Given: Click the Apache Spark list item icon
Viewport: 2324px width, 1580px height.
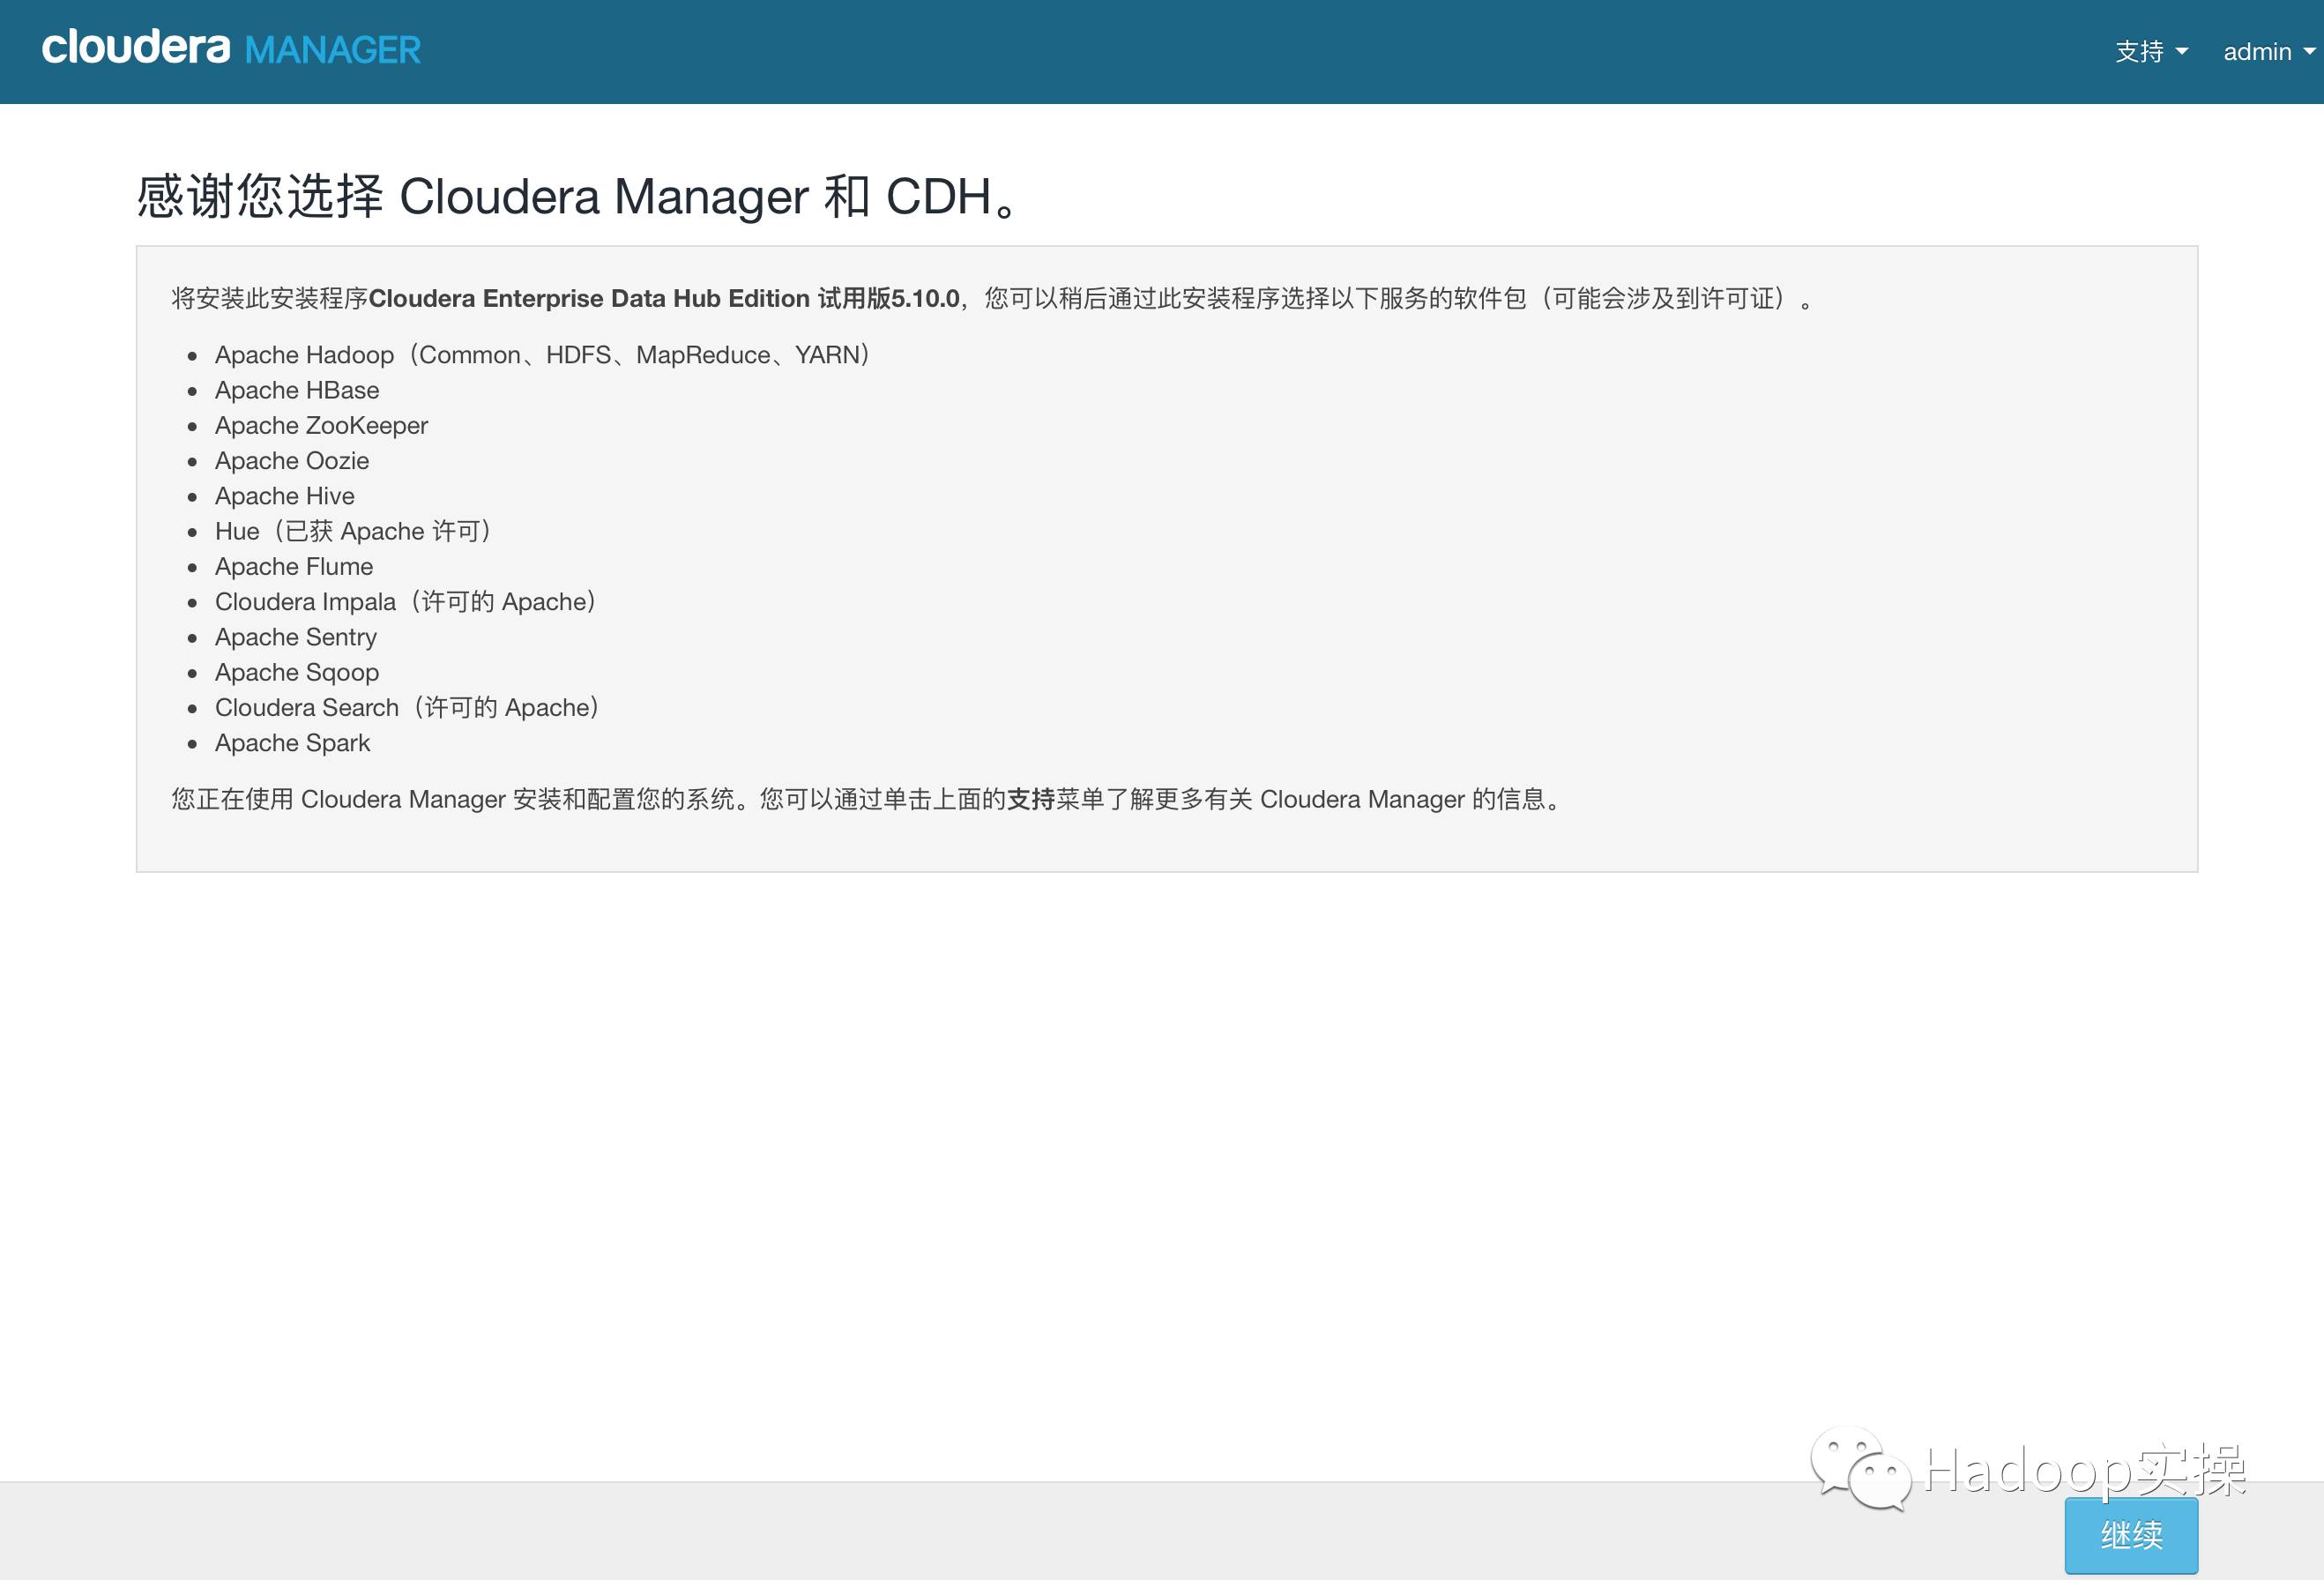Looking at the screenshot, I should 194,742.
